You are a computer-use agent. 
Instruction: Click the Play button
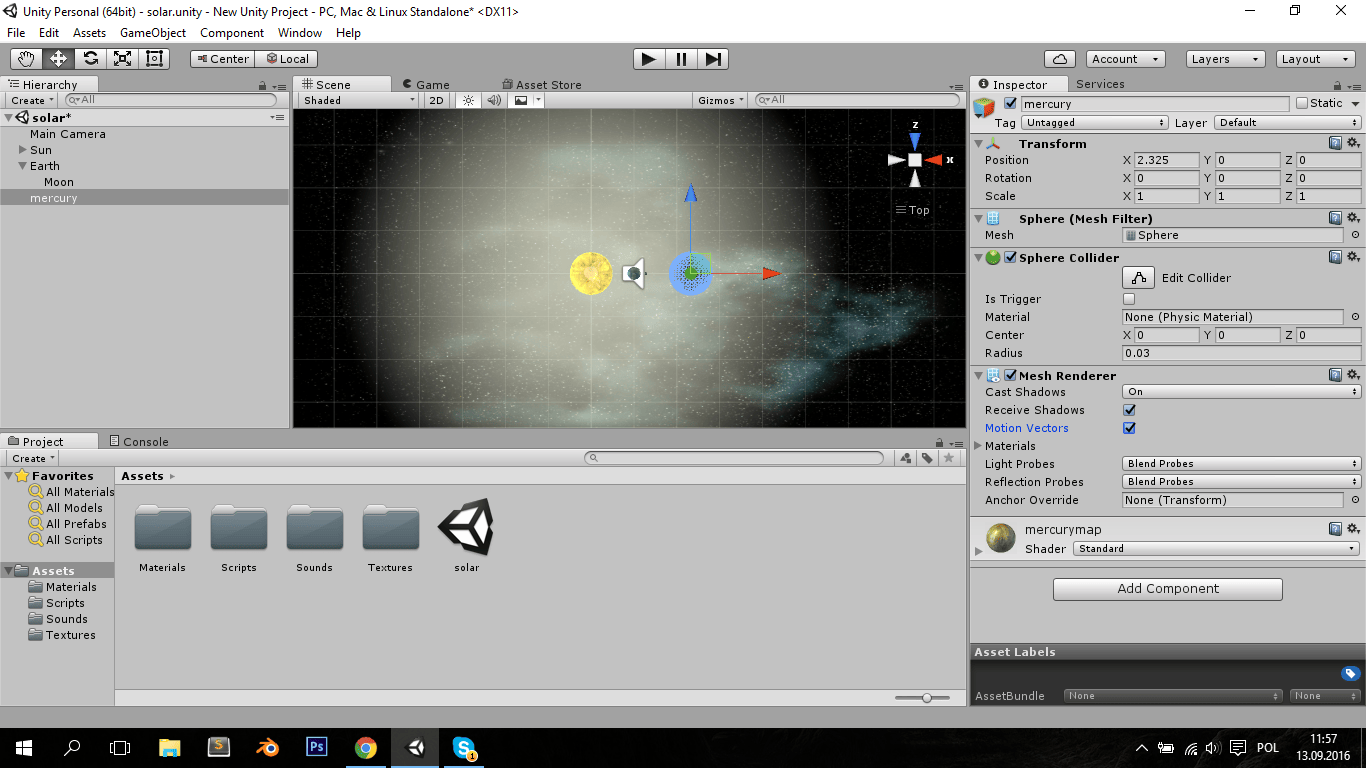pyautogui.click(x=649, y=59)
